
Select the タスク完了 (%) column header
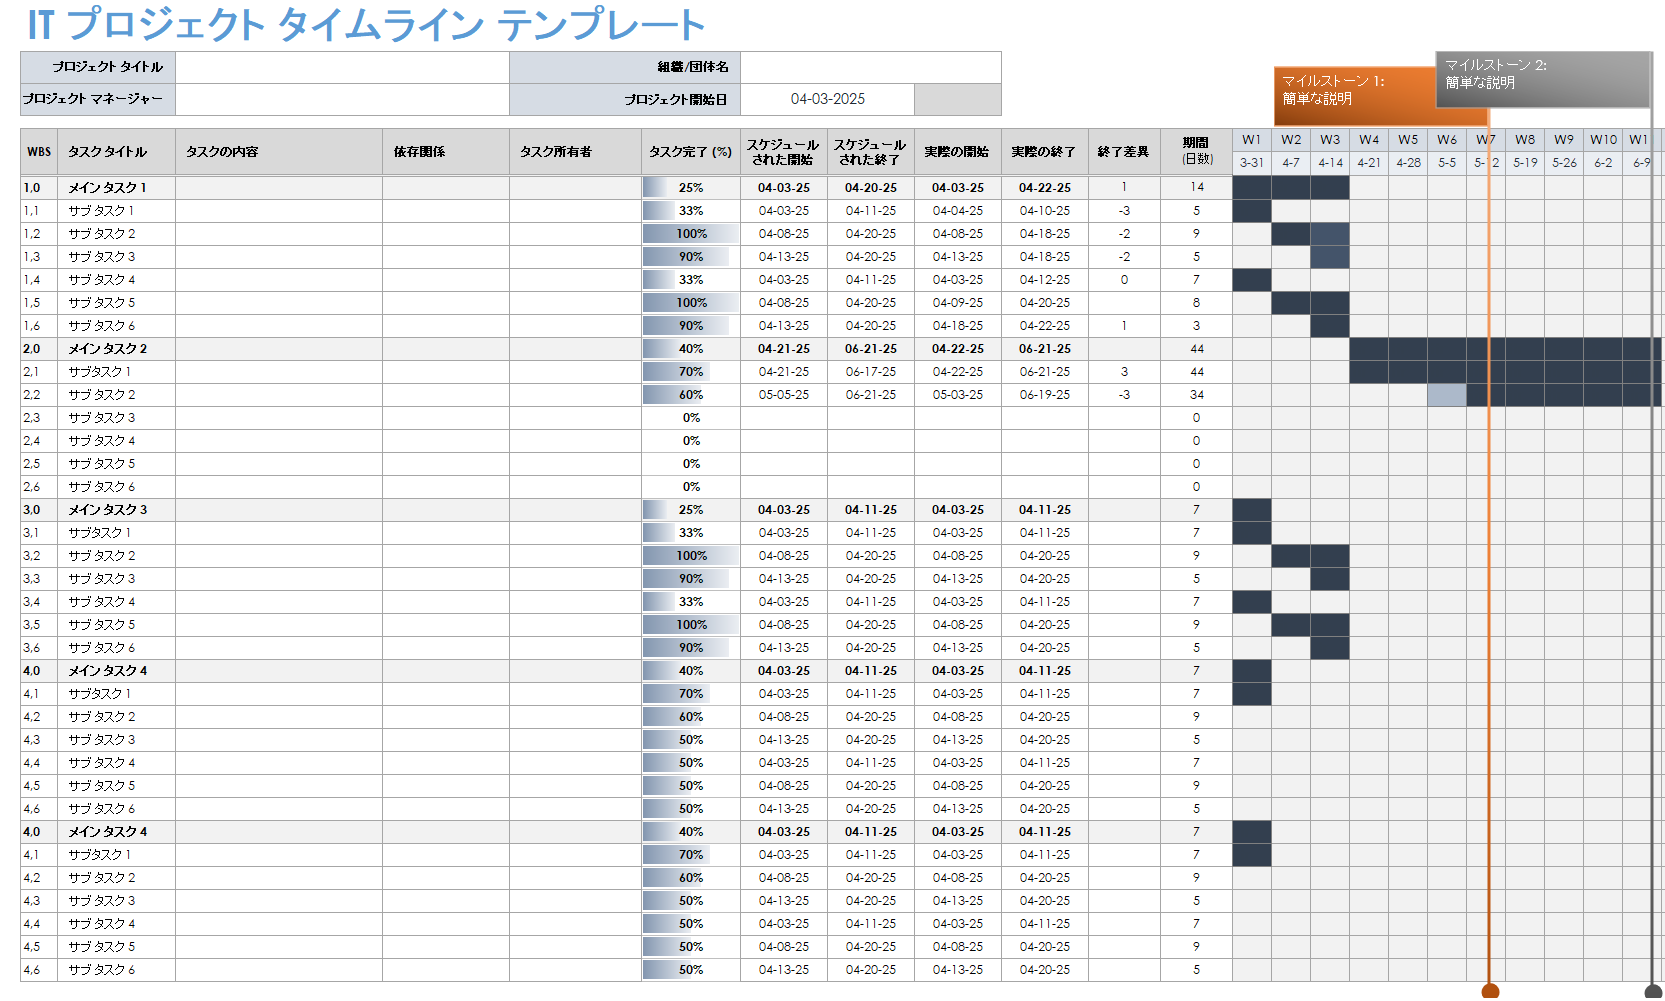[691, 152]
